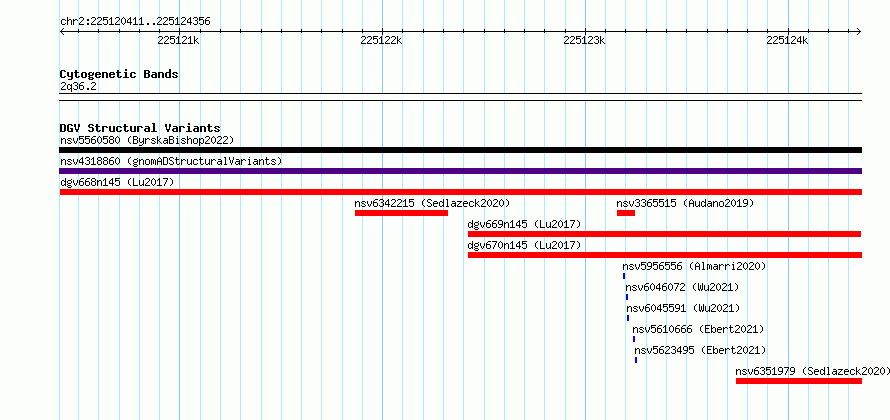
Task: Click the nsv5560580 (ByrskaBishop2022) label
Action: click(x=147, y=140)
